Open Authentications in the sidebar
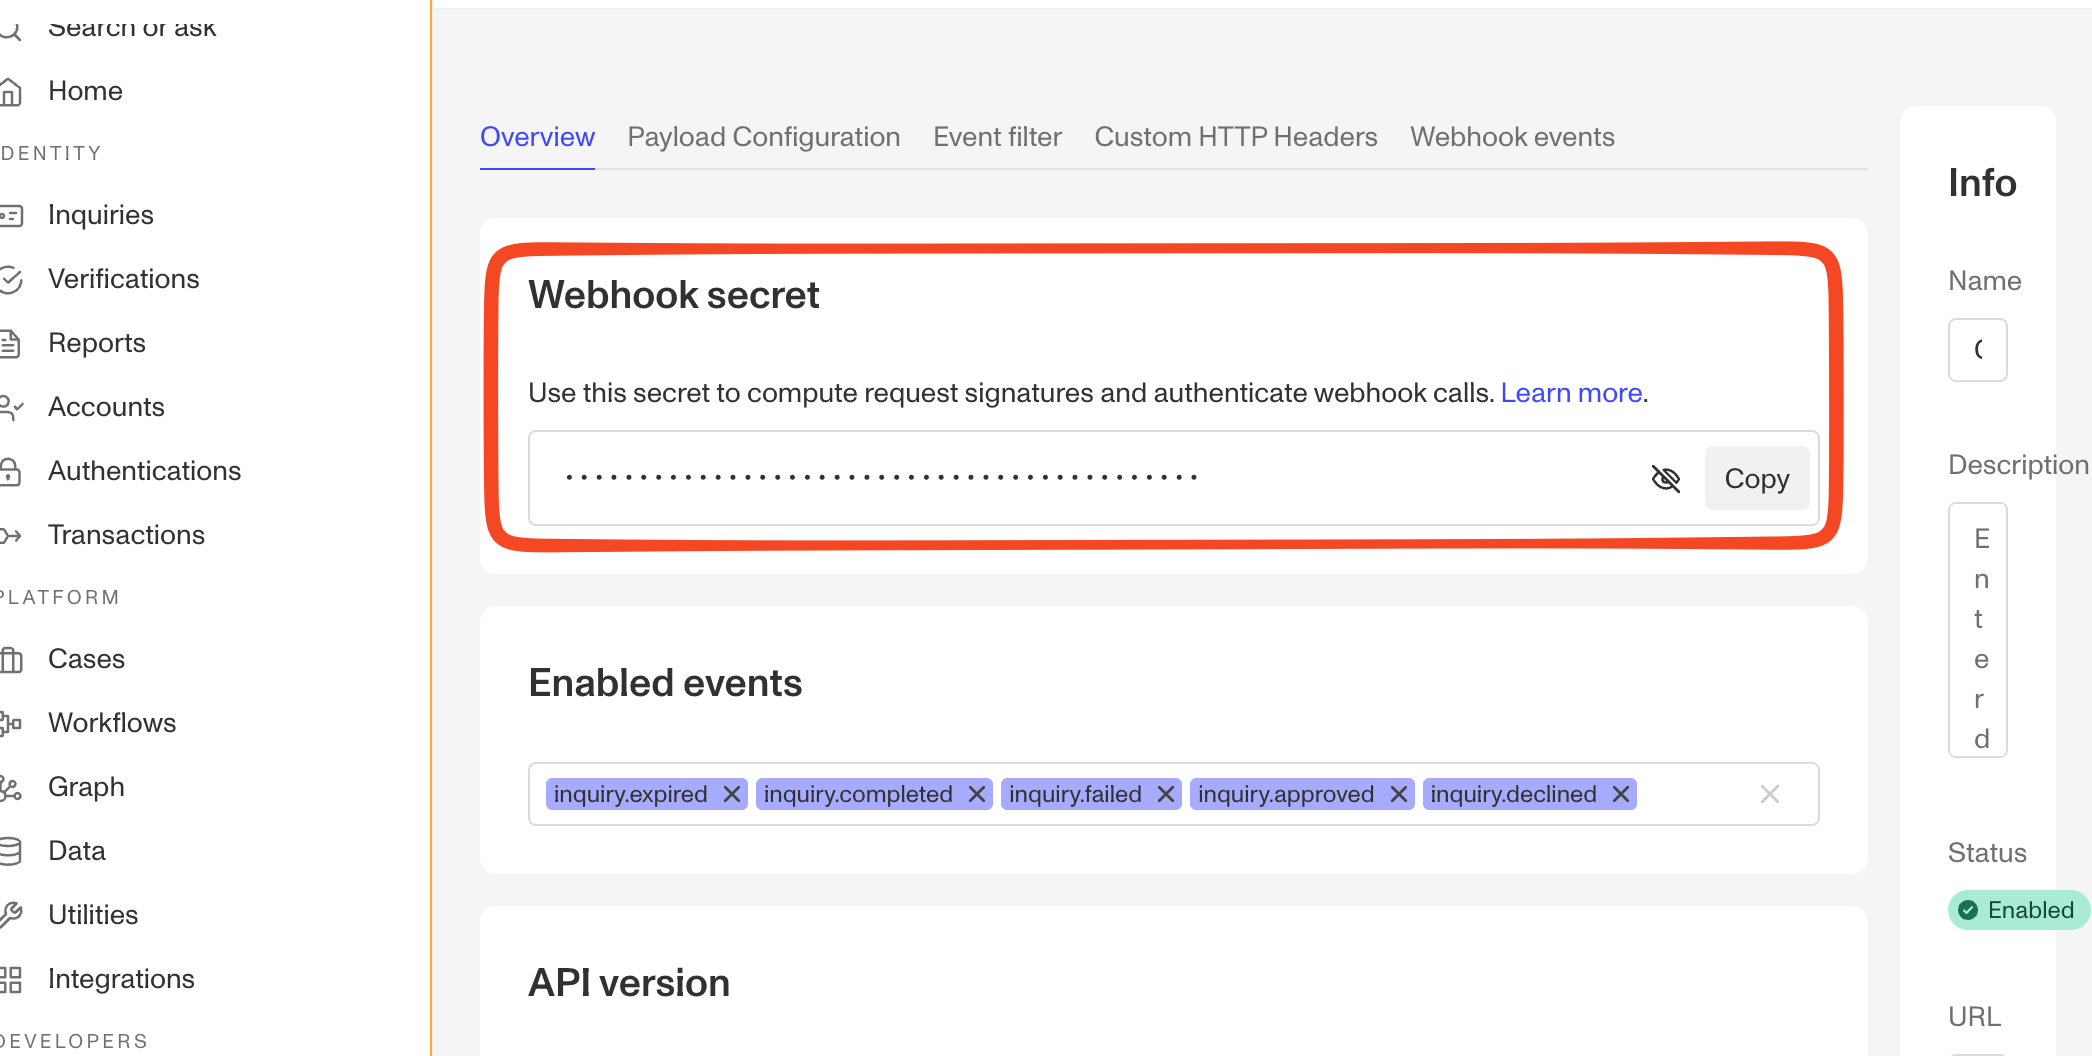This screenshot has height=1056, width=2092. click(144, 471)
